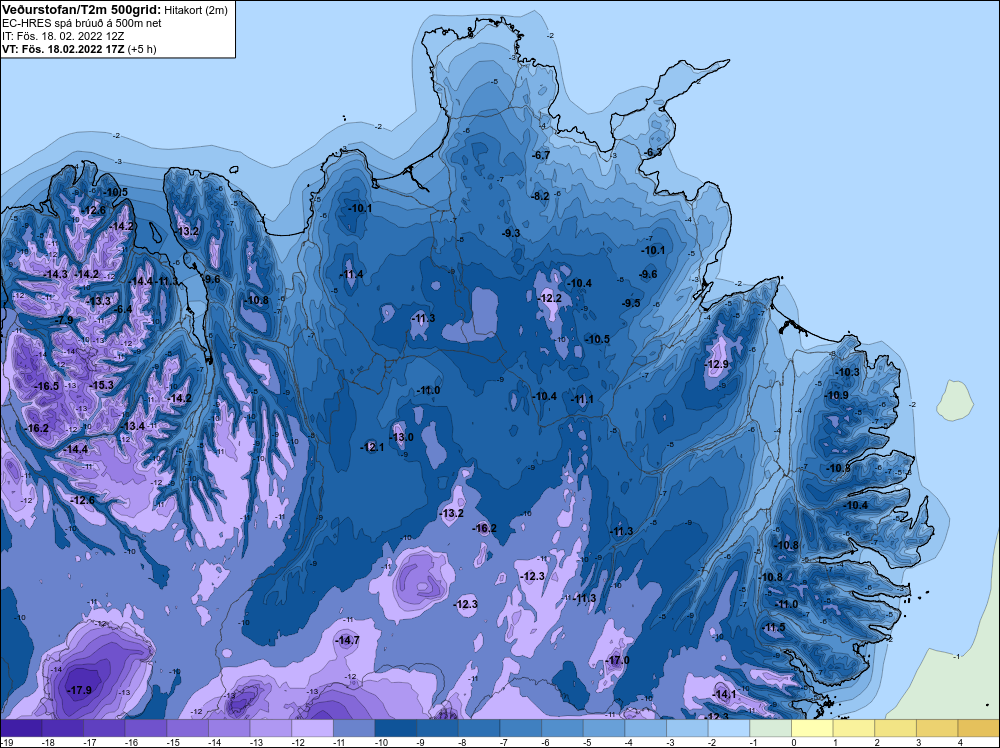
Task: Select the -5 color swatch in the legend
Action: coord(603,728)
